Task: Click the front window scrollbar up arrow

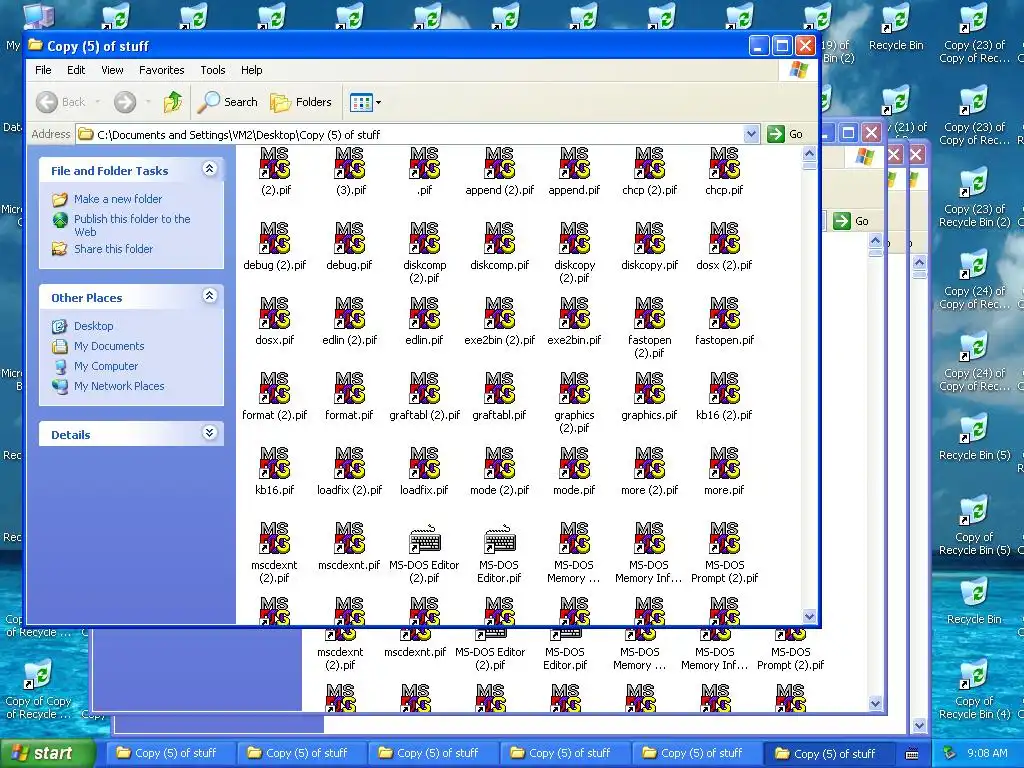Action: 809,154
